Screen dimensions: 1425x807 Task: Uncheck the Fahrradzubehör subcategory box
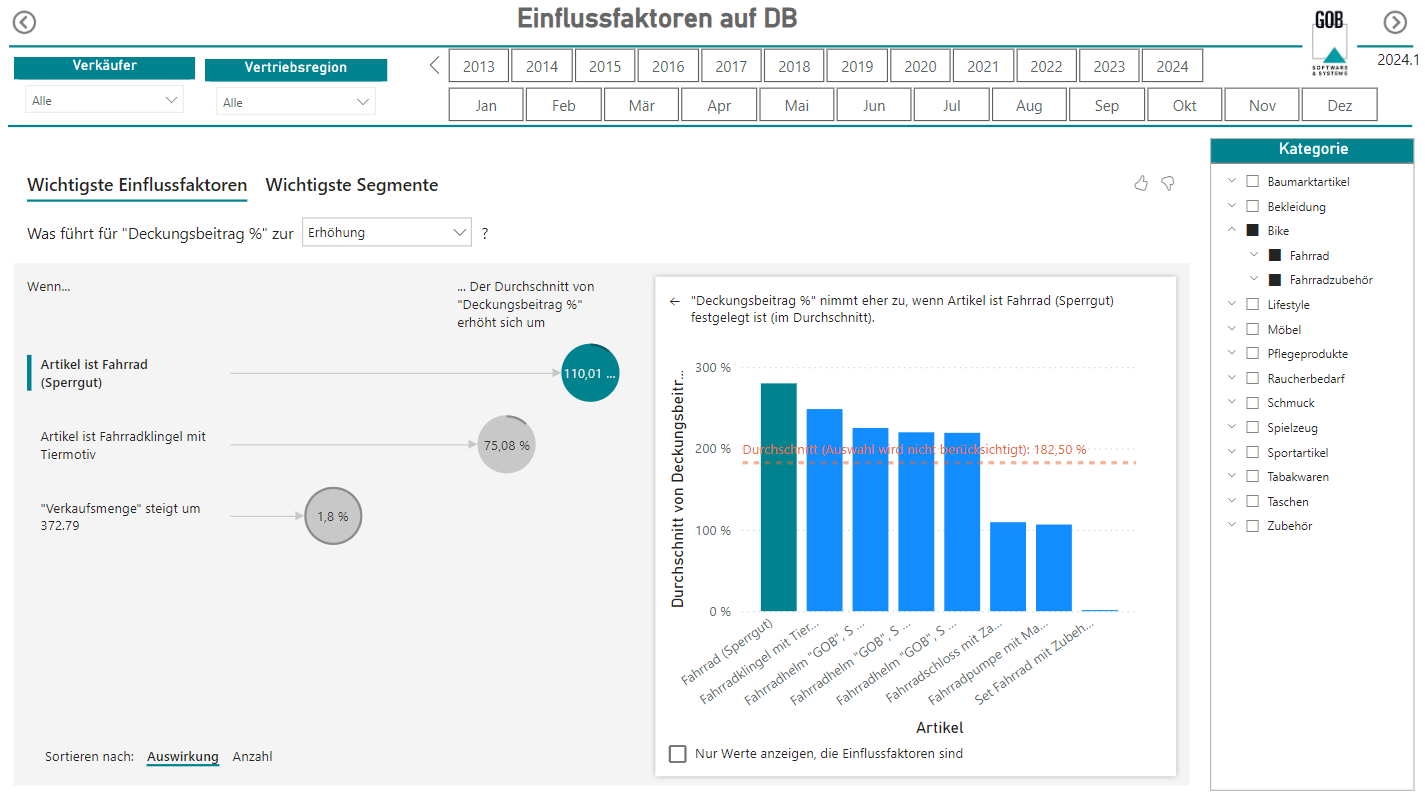[1274, 280]
